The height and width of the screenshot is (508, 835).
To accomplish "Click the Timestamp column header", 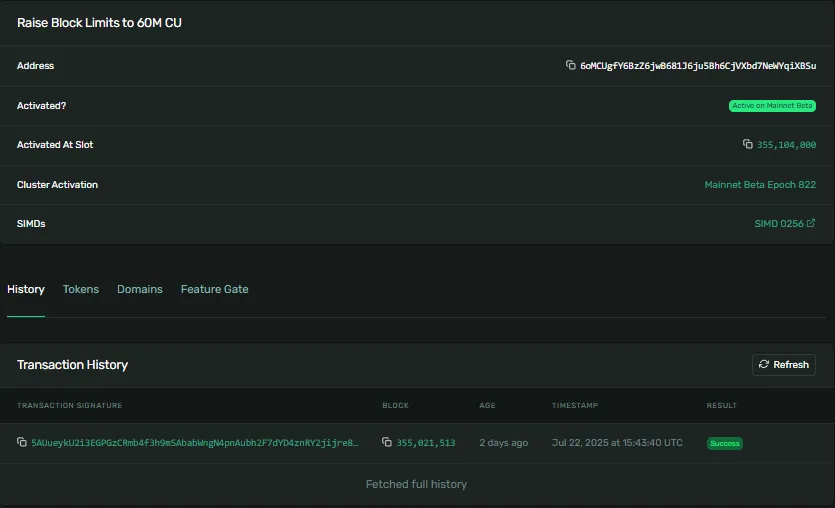I will [575, 405].
